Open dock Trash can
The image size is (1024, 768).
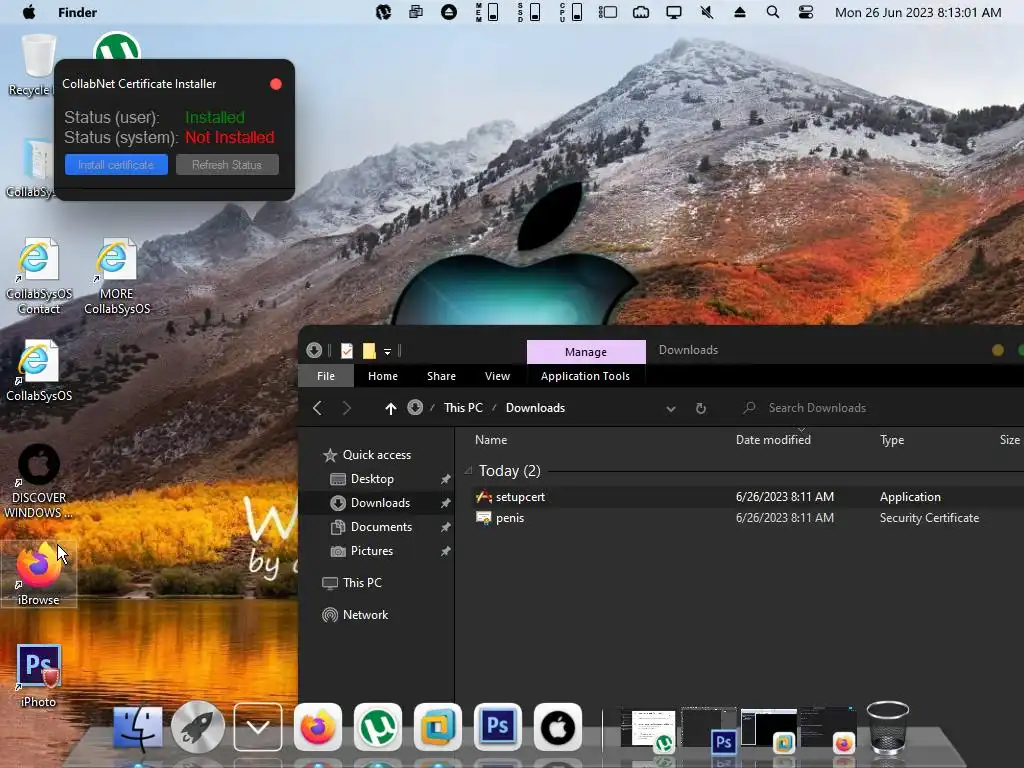coord(888,727)
